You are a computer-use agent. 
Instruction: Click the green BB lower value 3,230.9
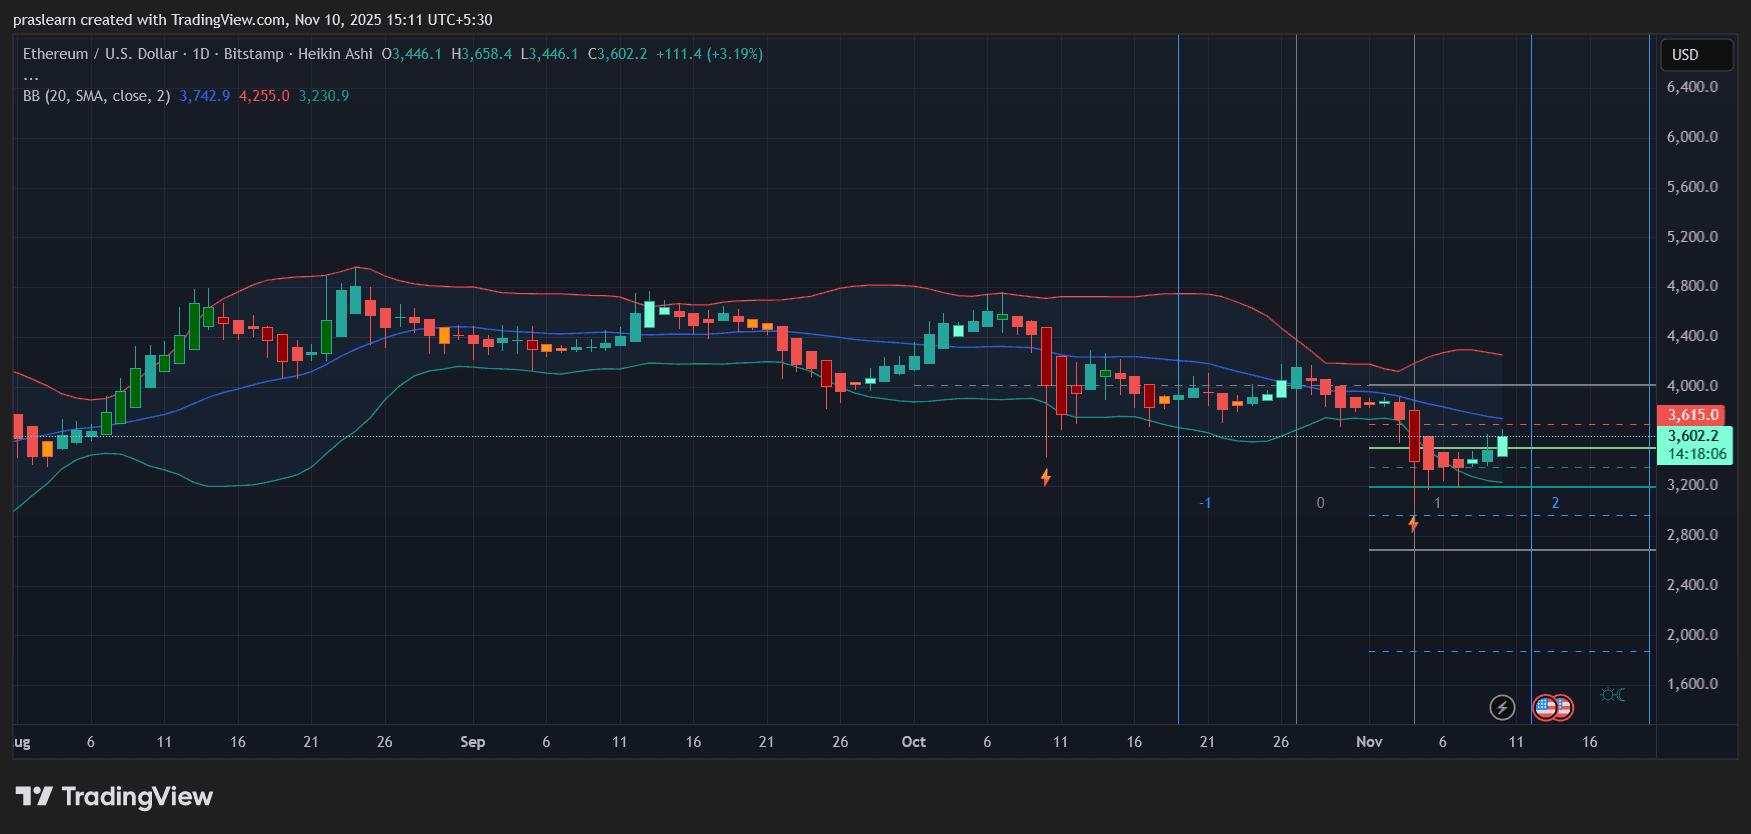(x=324, y=96)
